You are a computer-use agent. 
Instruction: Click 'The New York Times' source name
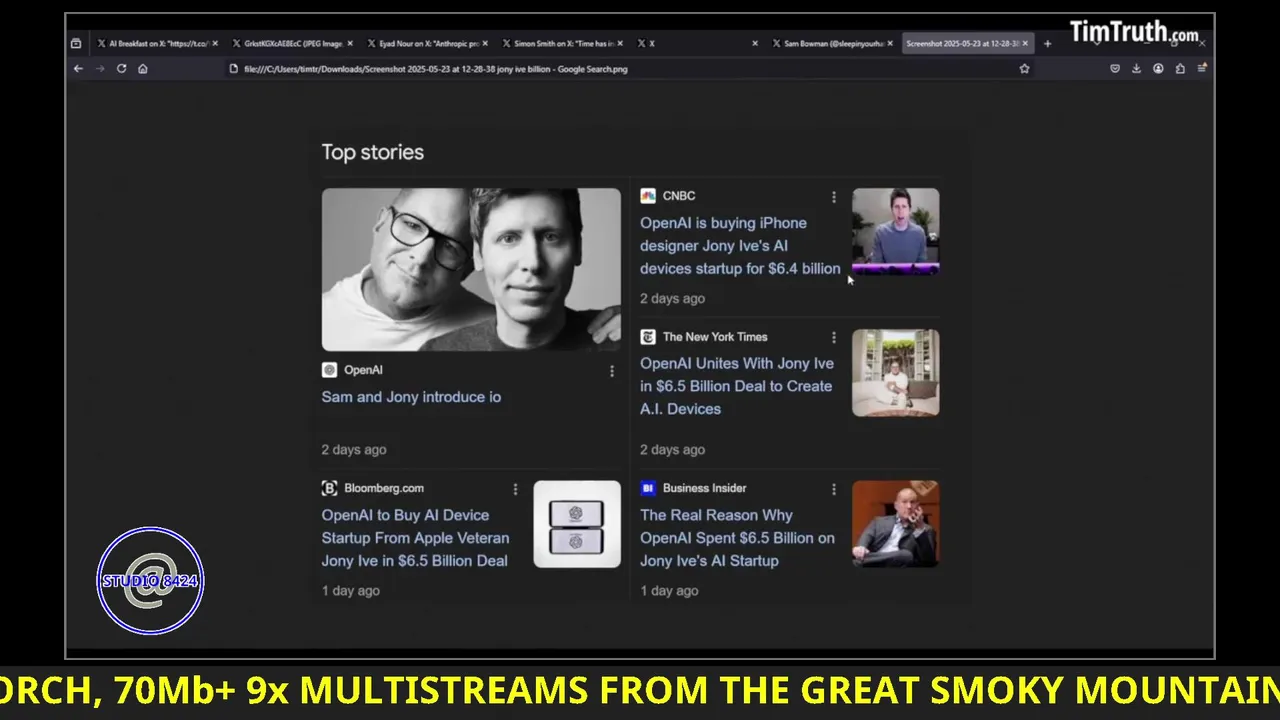pyautogui.click(x=715, y=337)
